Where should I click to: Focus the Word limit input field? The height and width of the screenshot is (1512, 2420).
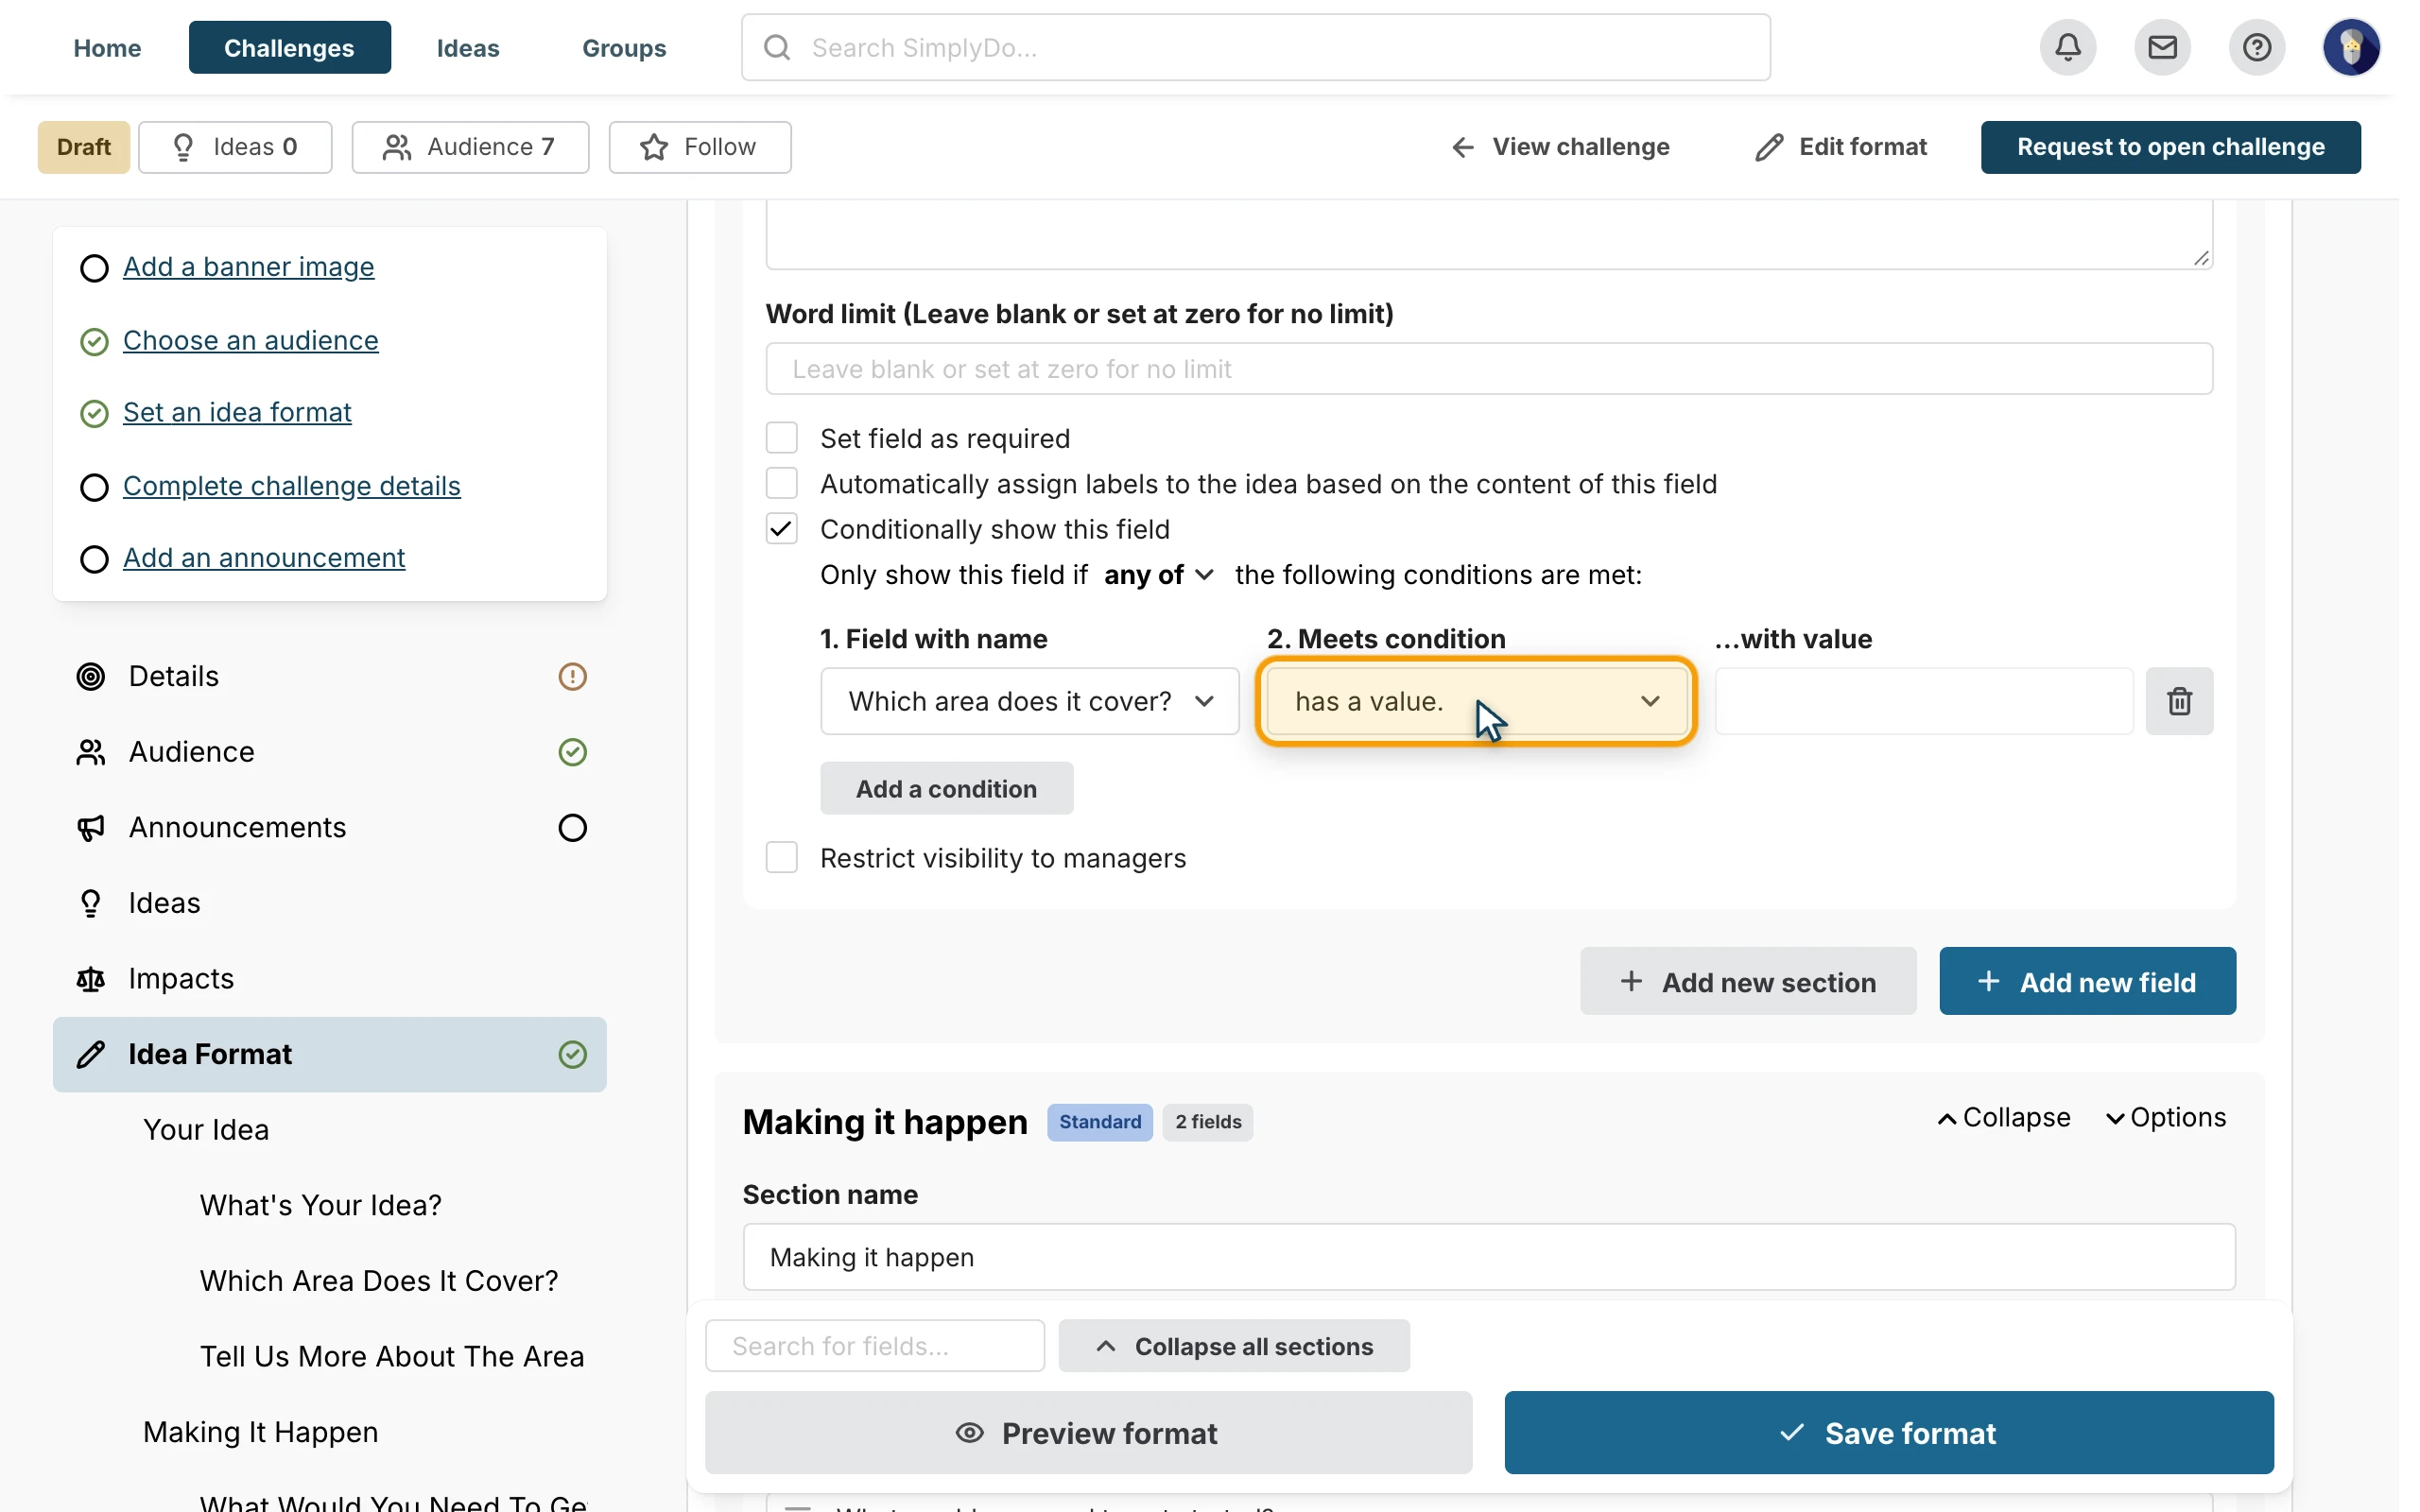click(x=1489, y=369)
